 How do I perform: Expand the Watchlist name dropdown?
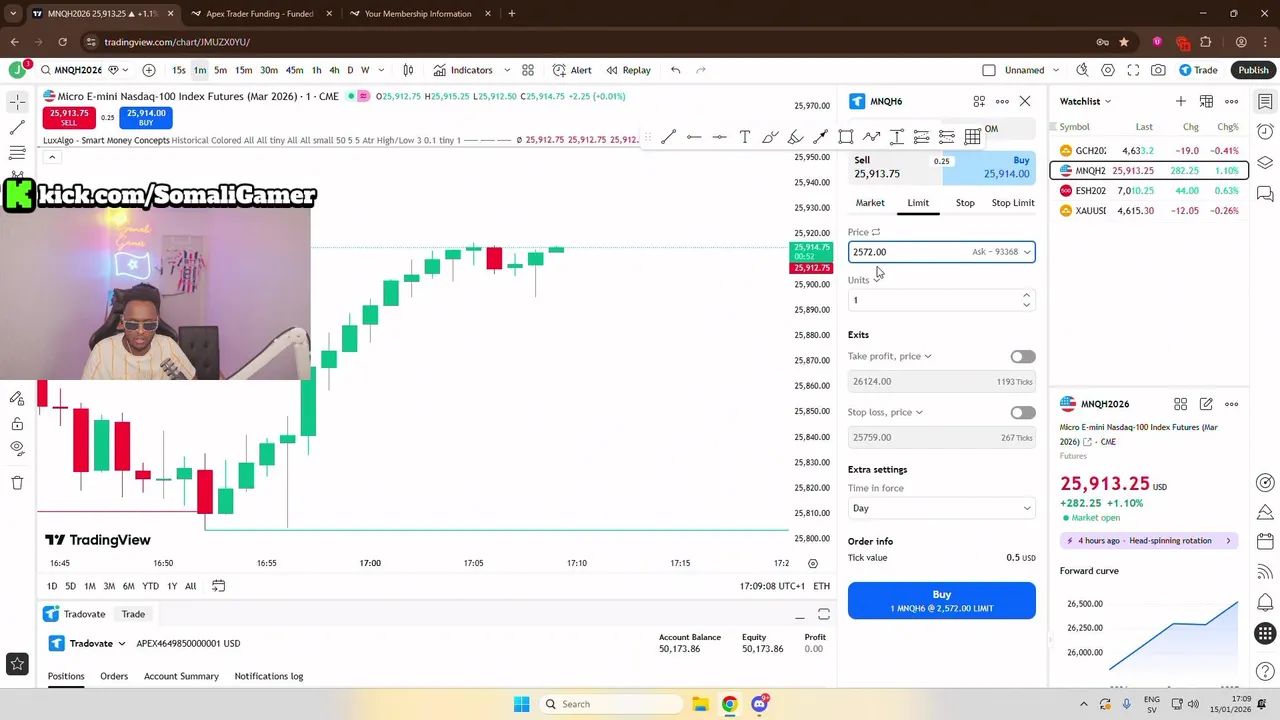coord(1085,101)
